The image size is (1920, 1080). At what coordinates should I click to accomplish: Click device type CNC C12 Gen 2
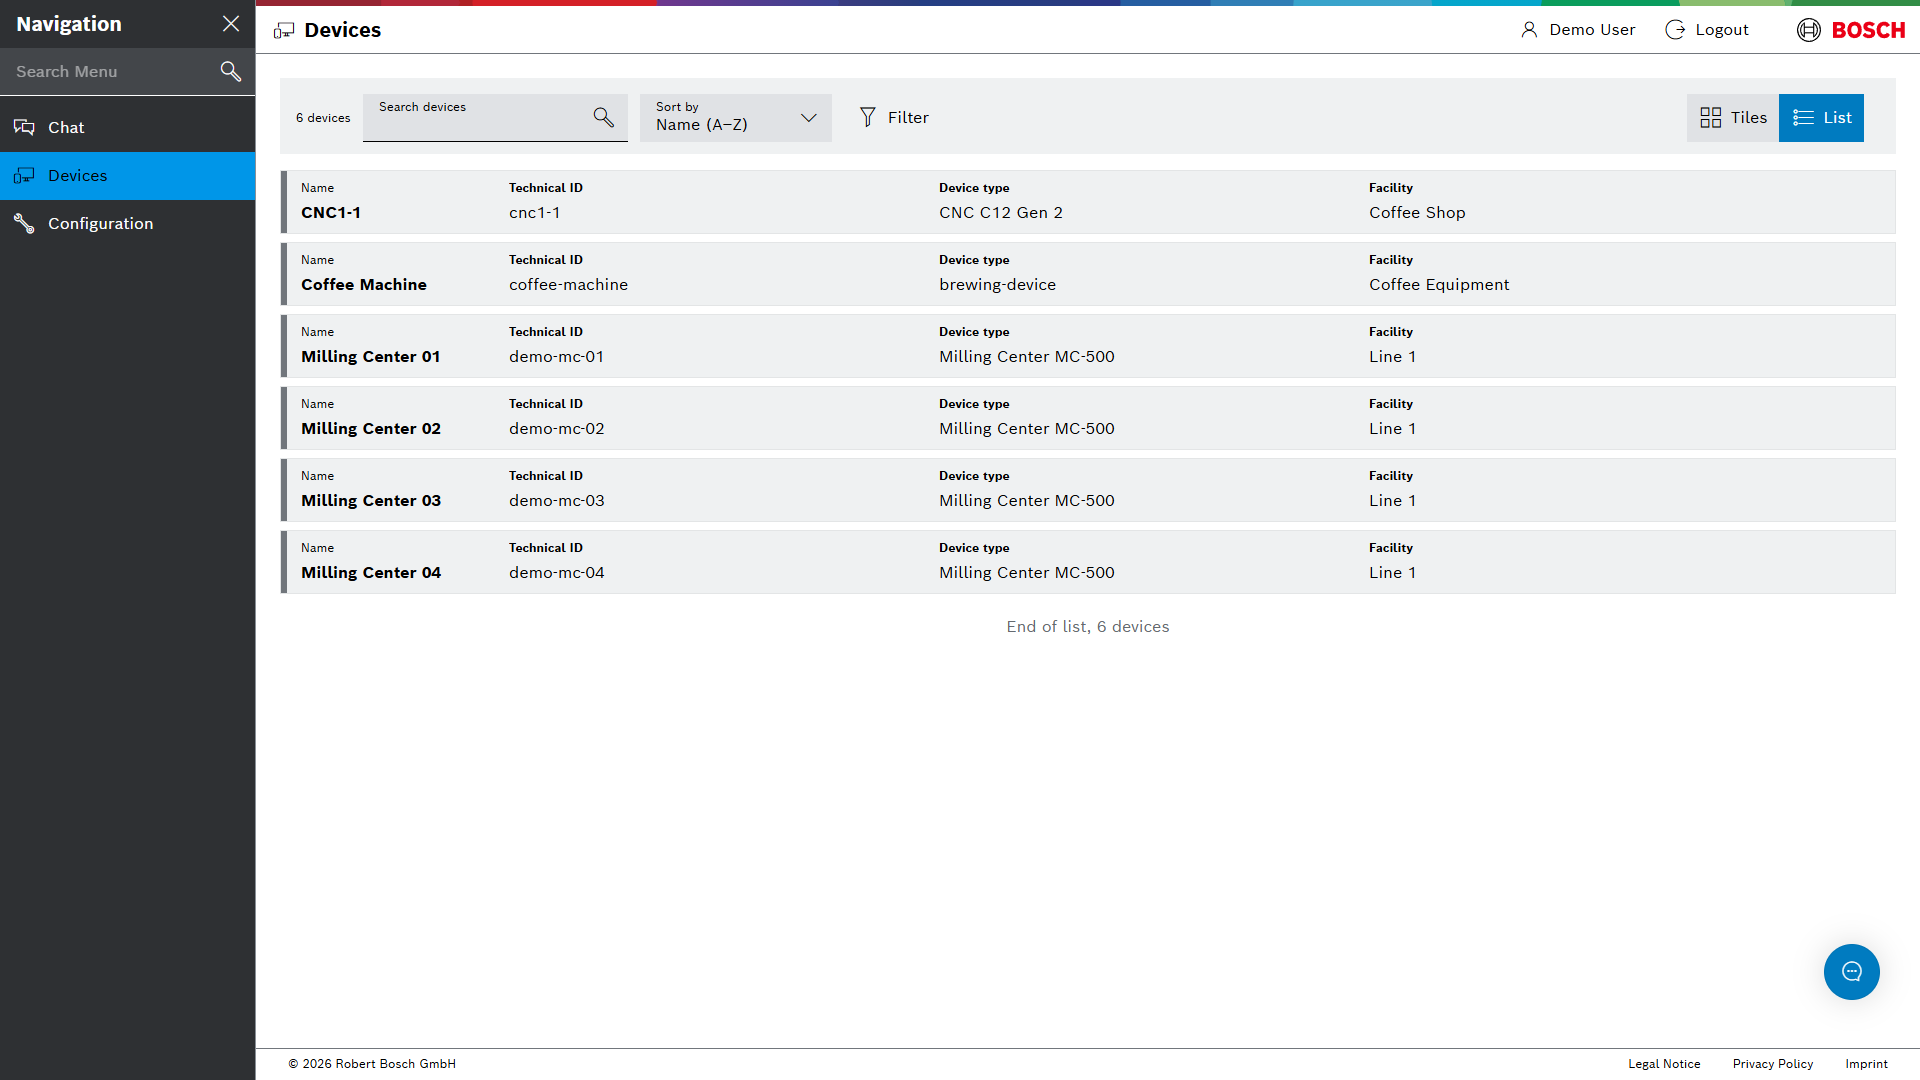pos(1001,213)
